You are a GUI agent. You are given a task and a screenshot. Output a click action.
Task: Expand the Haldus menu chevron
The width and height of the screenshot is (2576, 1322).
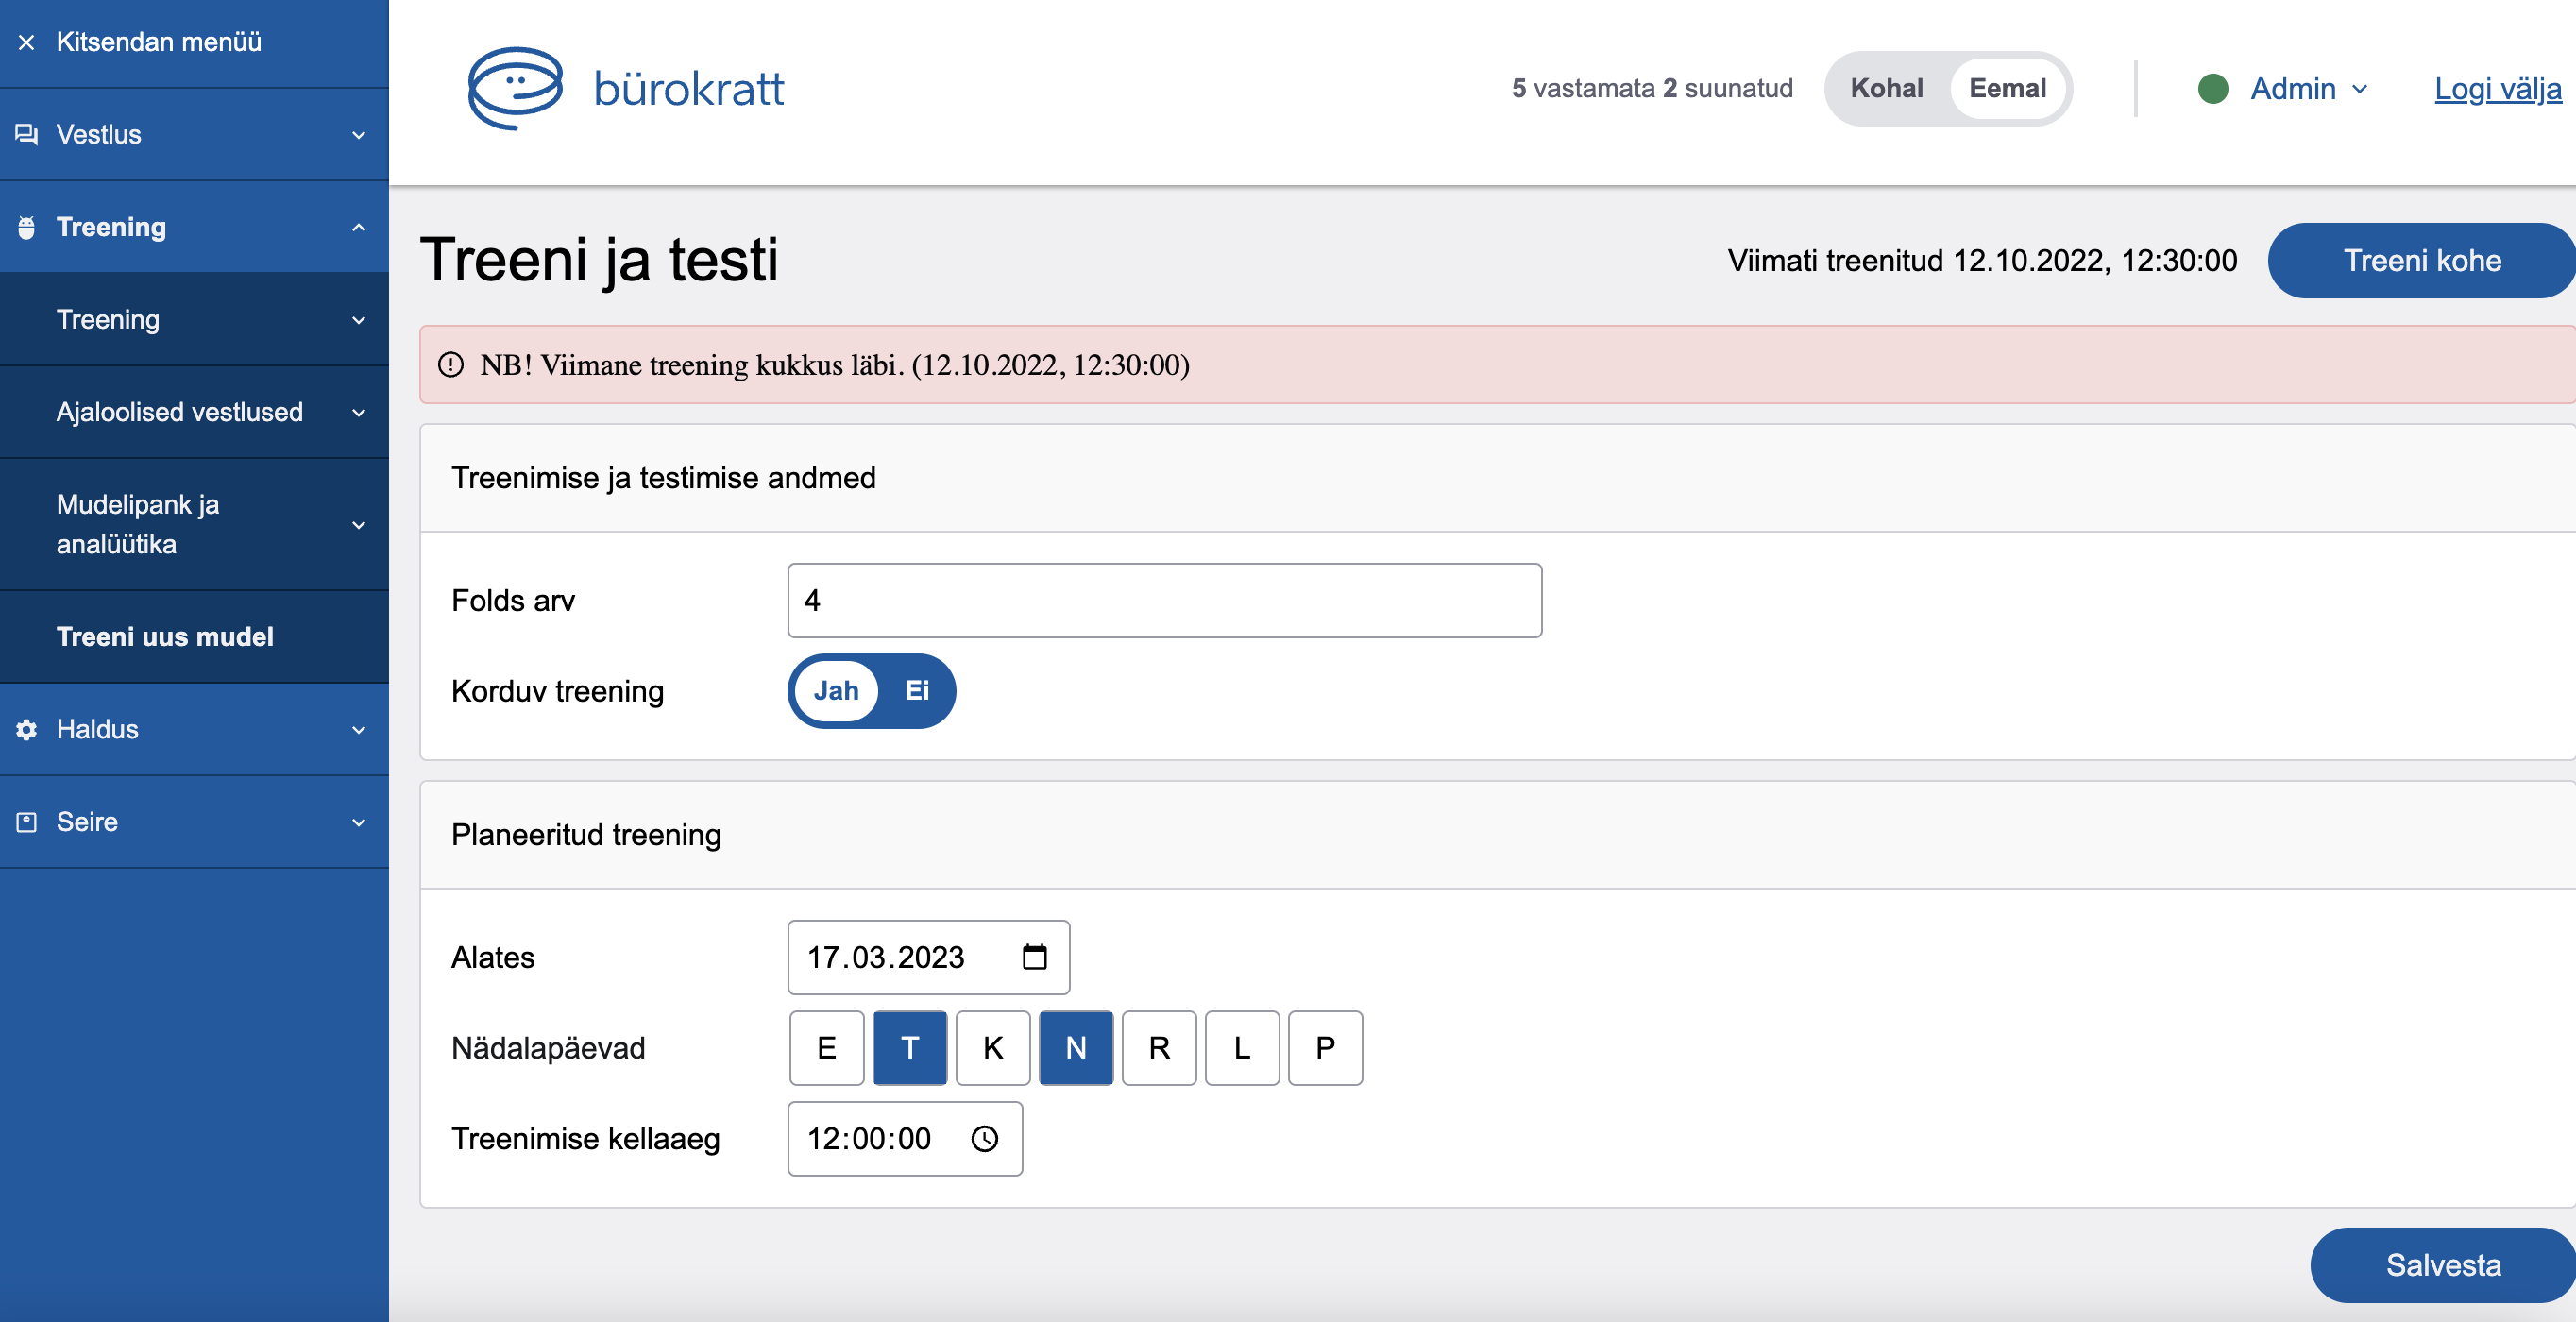click(x=359, y=730)
